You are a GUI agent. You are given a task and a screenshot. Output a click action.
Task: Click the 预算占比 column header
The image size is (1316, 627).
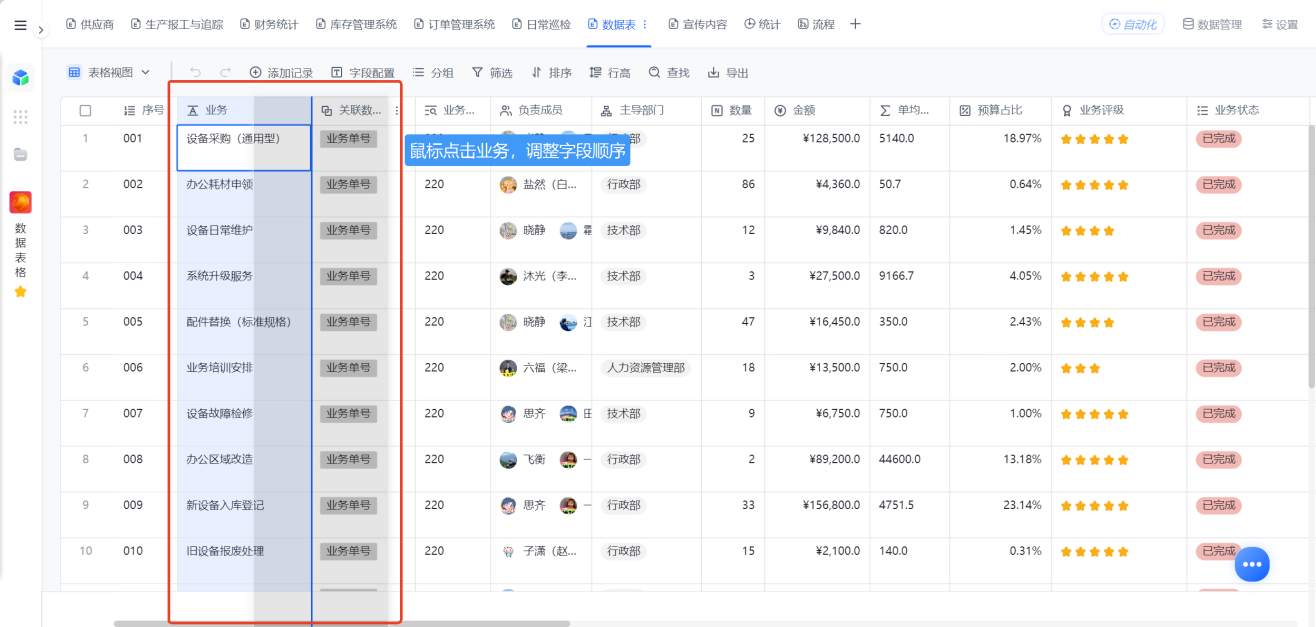(1000, 110)
